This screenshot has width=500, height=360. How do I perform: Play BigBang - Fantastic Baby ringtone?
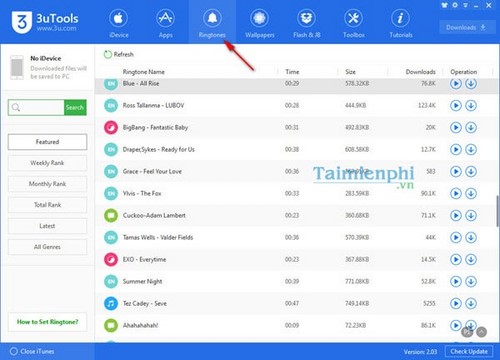[456, 128]
